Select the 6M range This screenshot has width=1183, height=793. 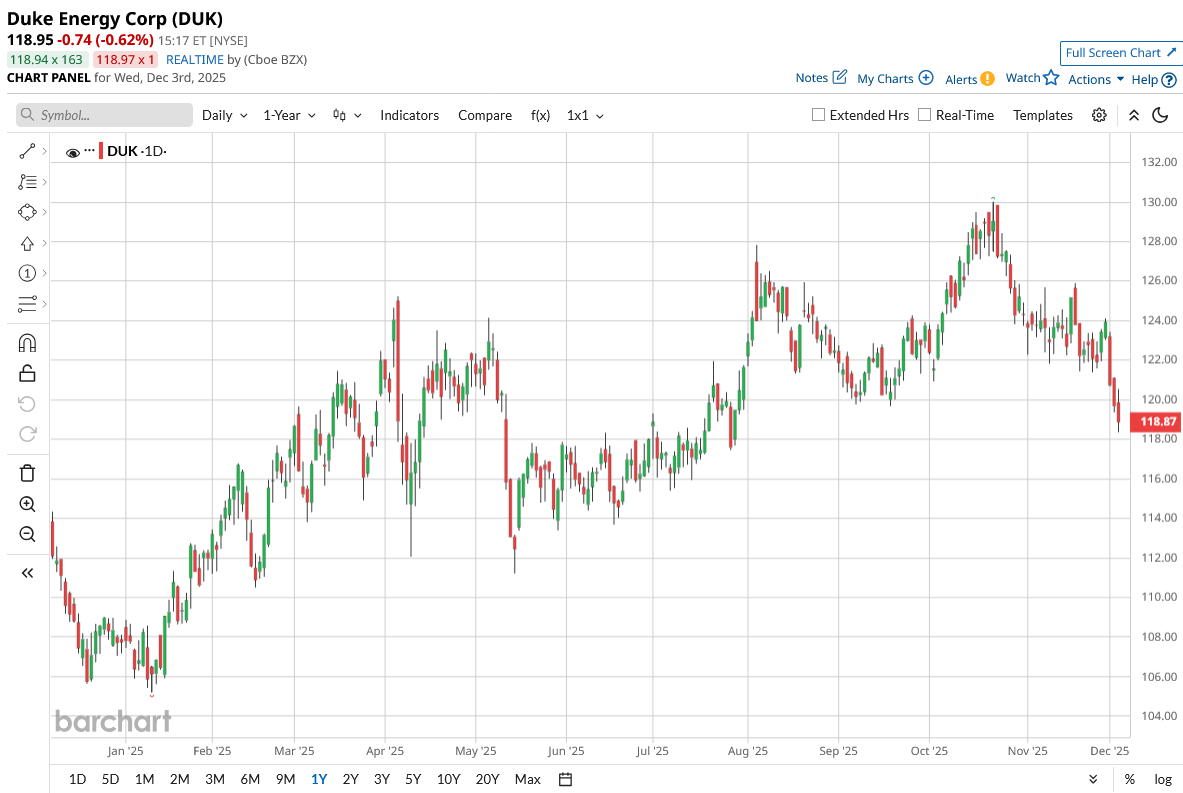coord(250,779)
